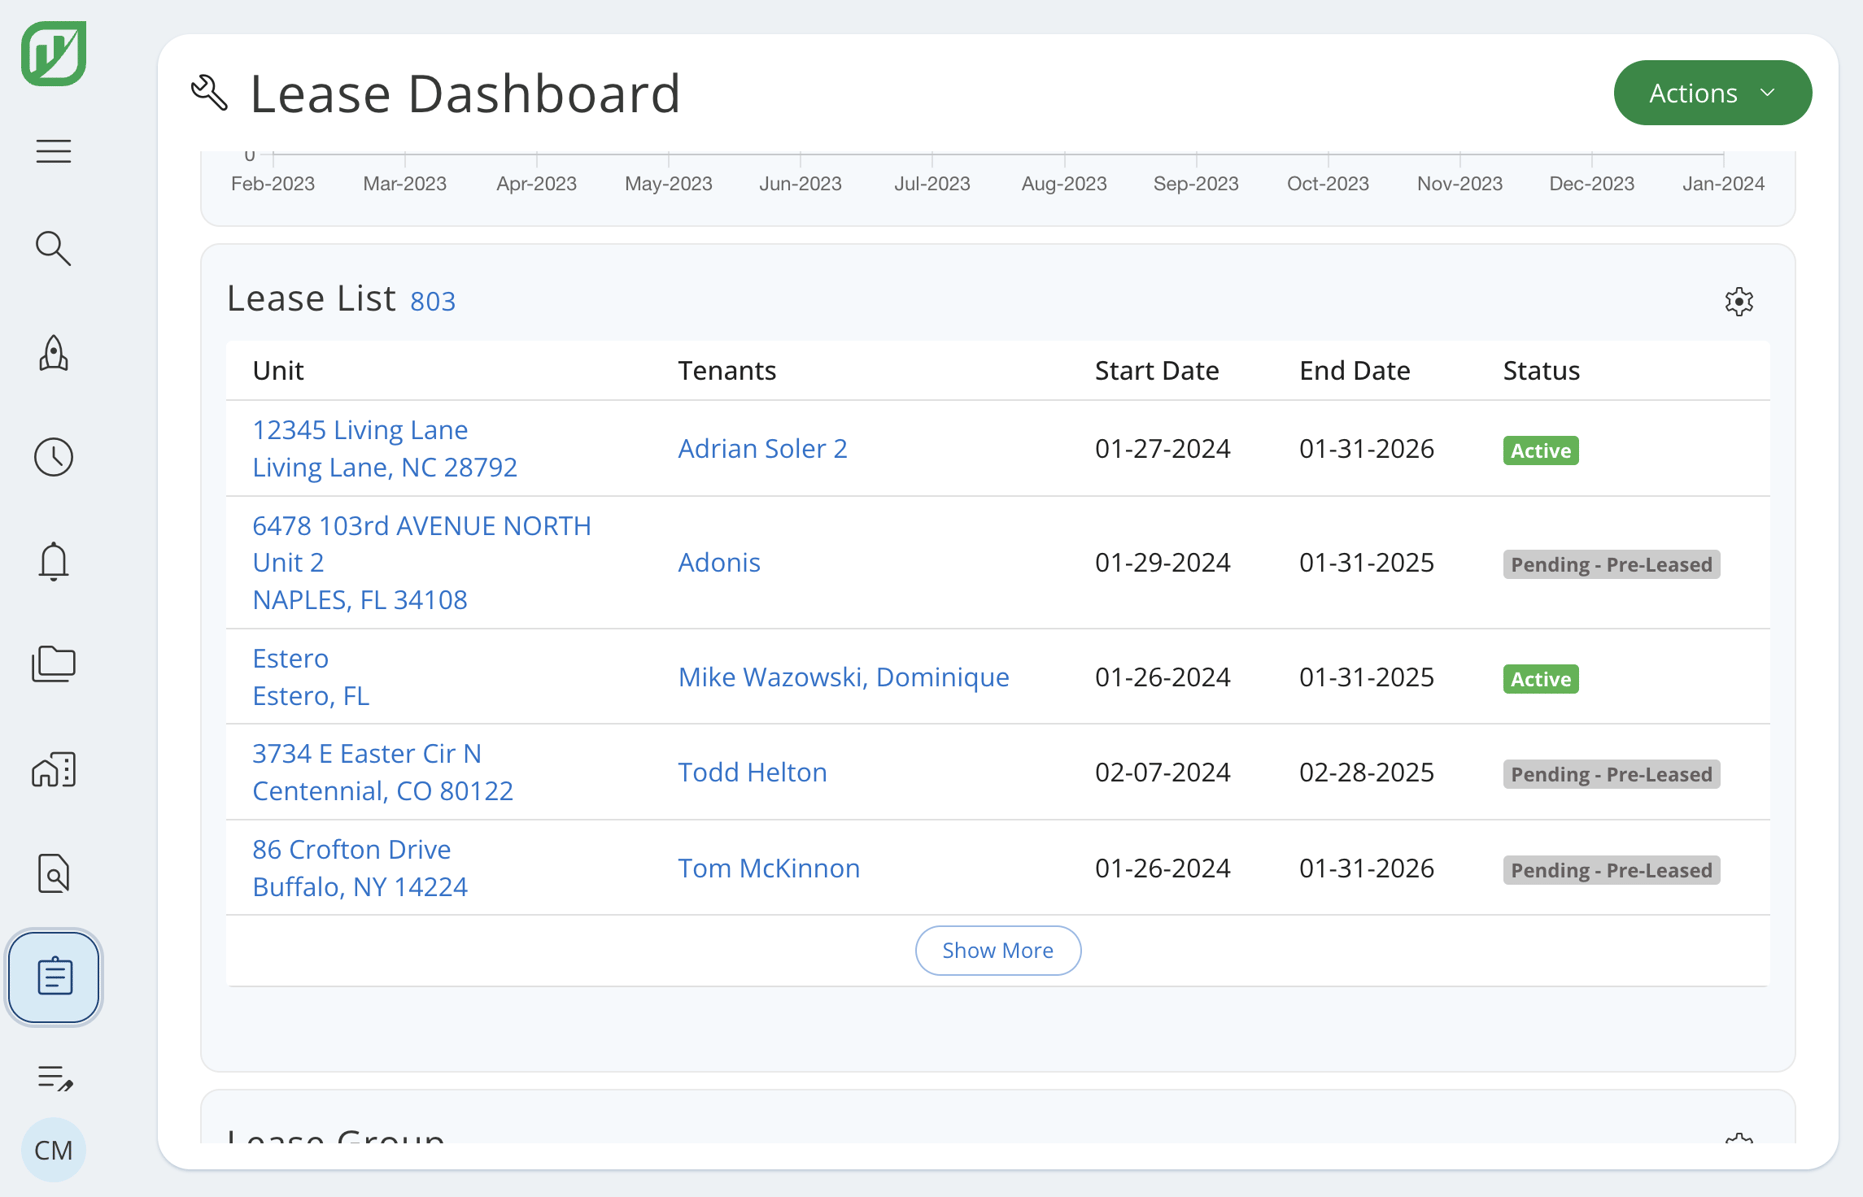Open Lease List settings gear

coord(1739,301)
